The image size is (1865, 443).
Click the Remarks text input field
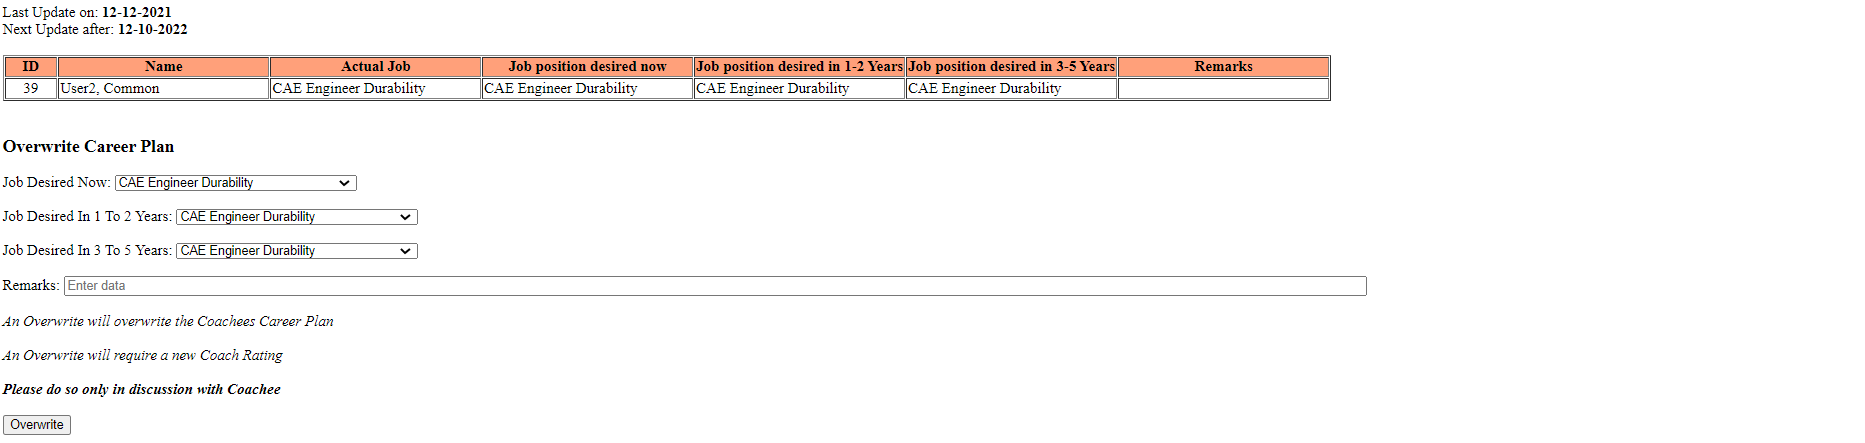[x=714, y=286]
